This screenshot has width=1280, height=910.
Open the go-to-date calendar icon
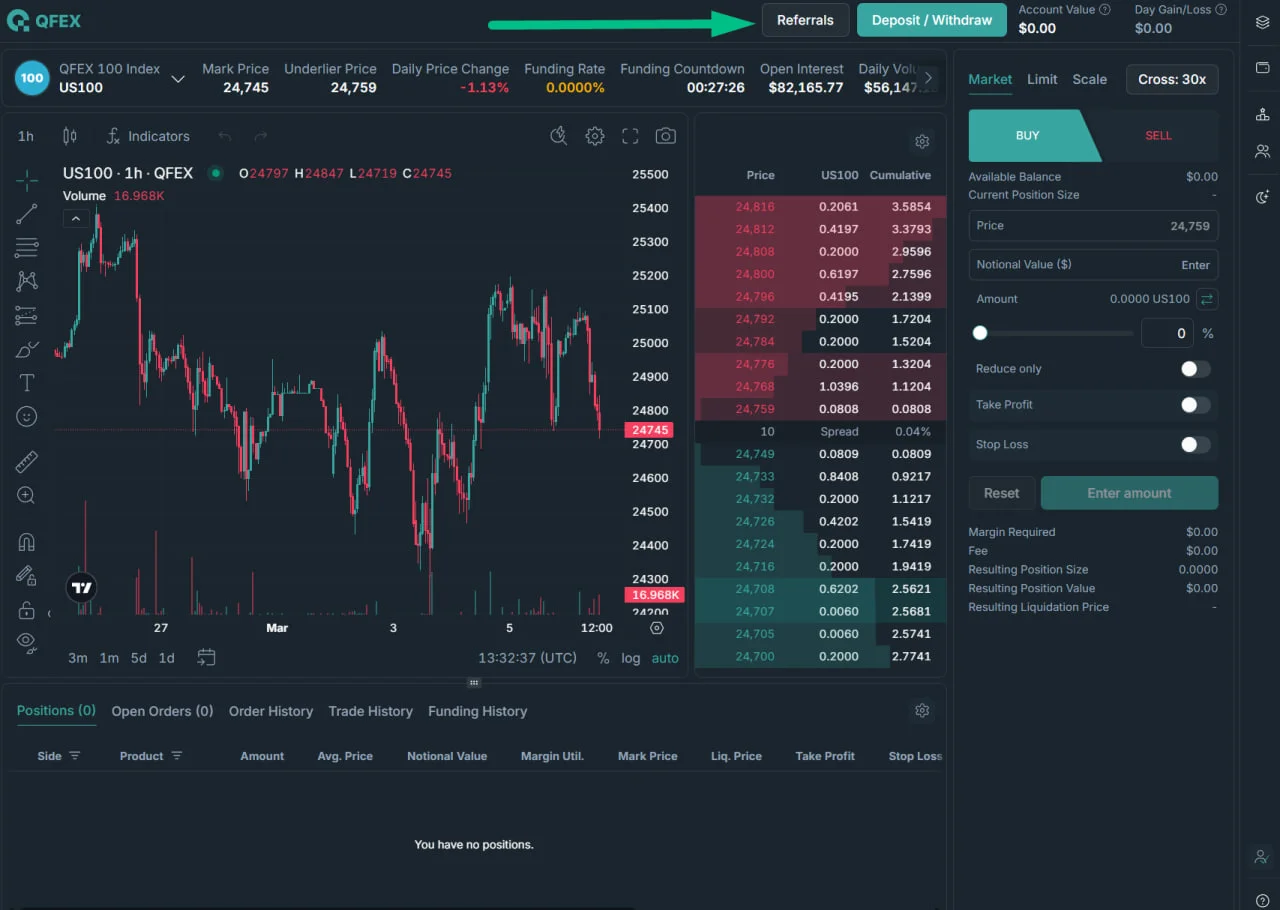206,657
